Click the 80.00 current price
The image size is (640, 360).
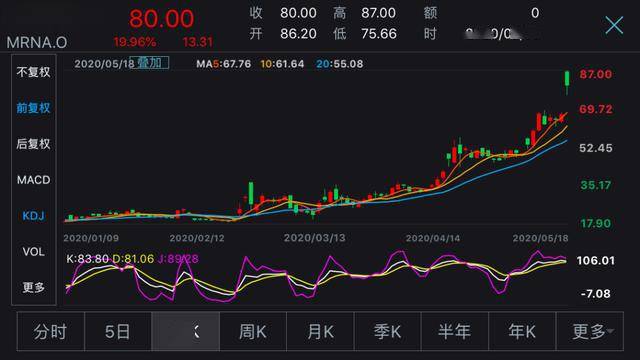(162, 19)
